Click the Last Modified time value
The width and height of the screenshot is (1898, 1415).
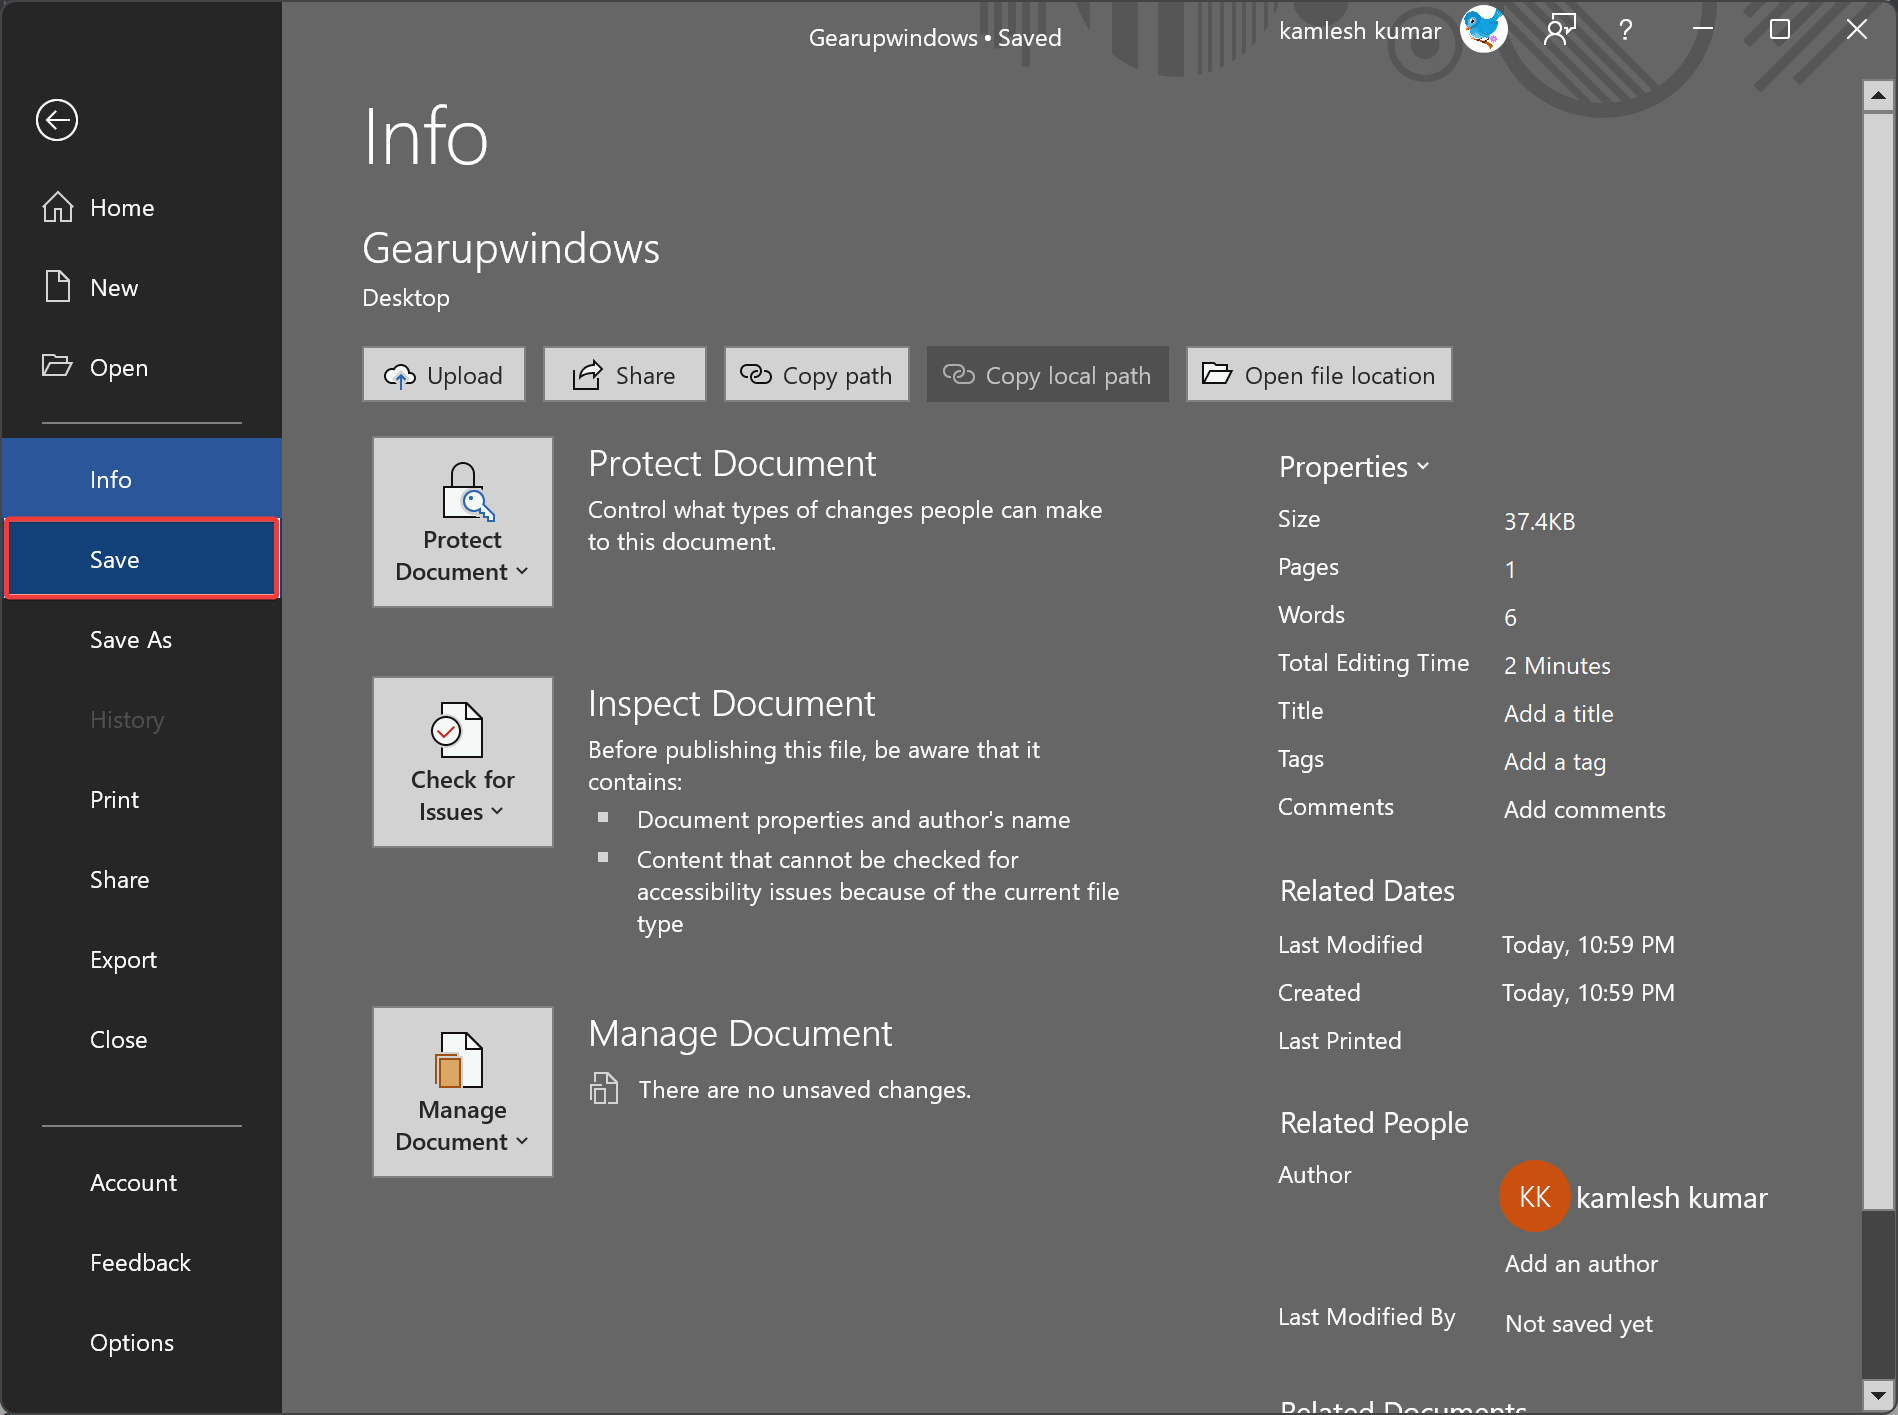(1588, 945)
